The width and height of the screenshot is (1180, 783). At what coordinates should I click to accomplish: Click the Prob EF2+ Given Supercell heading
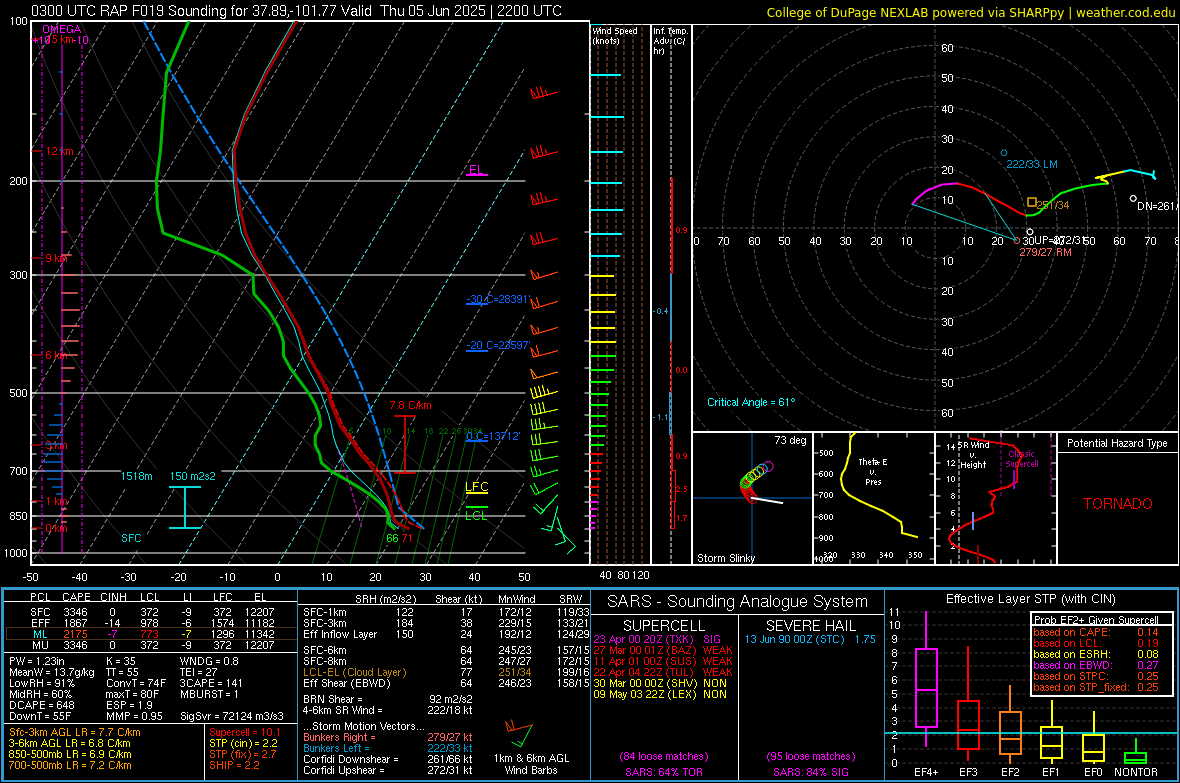[x=1096, y=620]
